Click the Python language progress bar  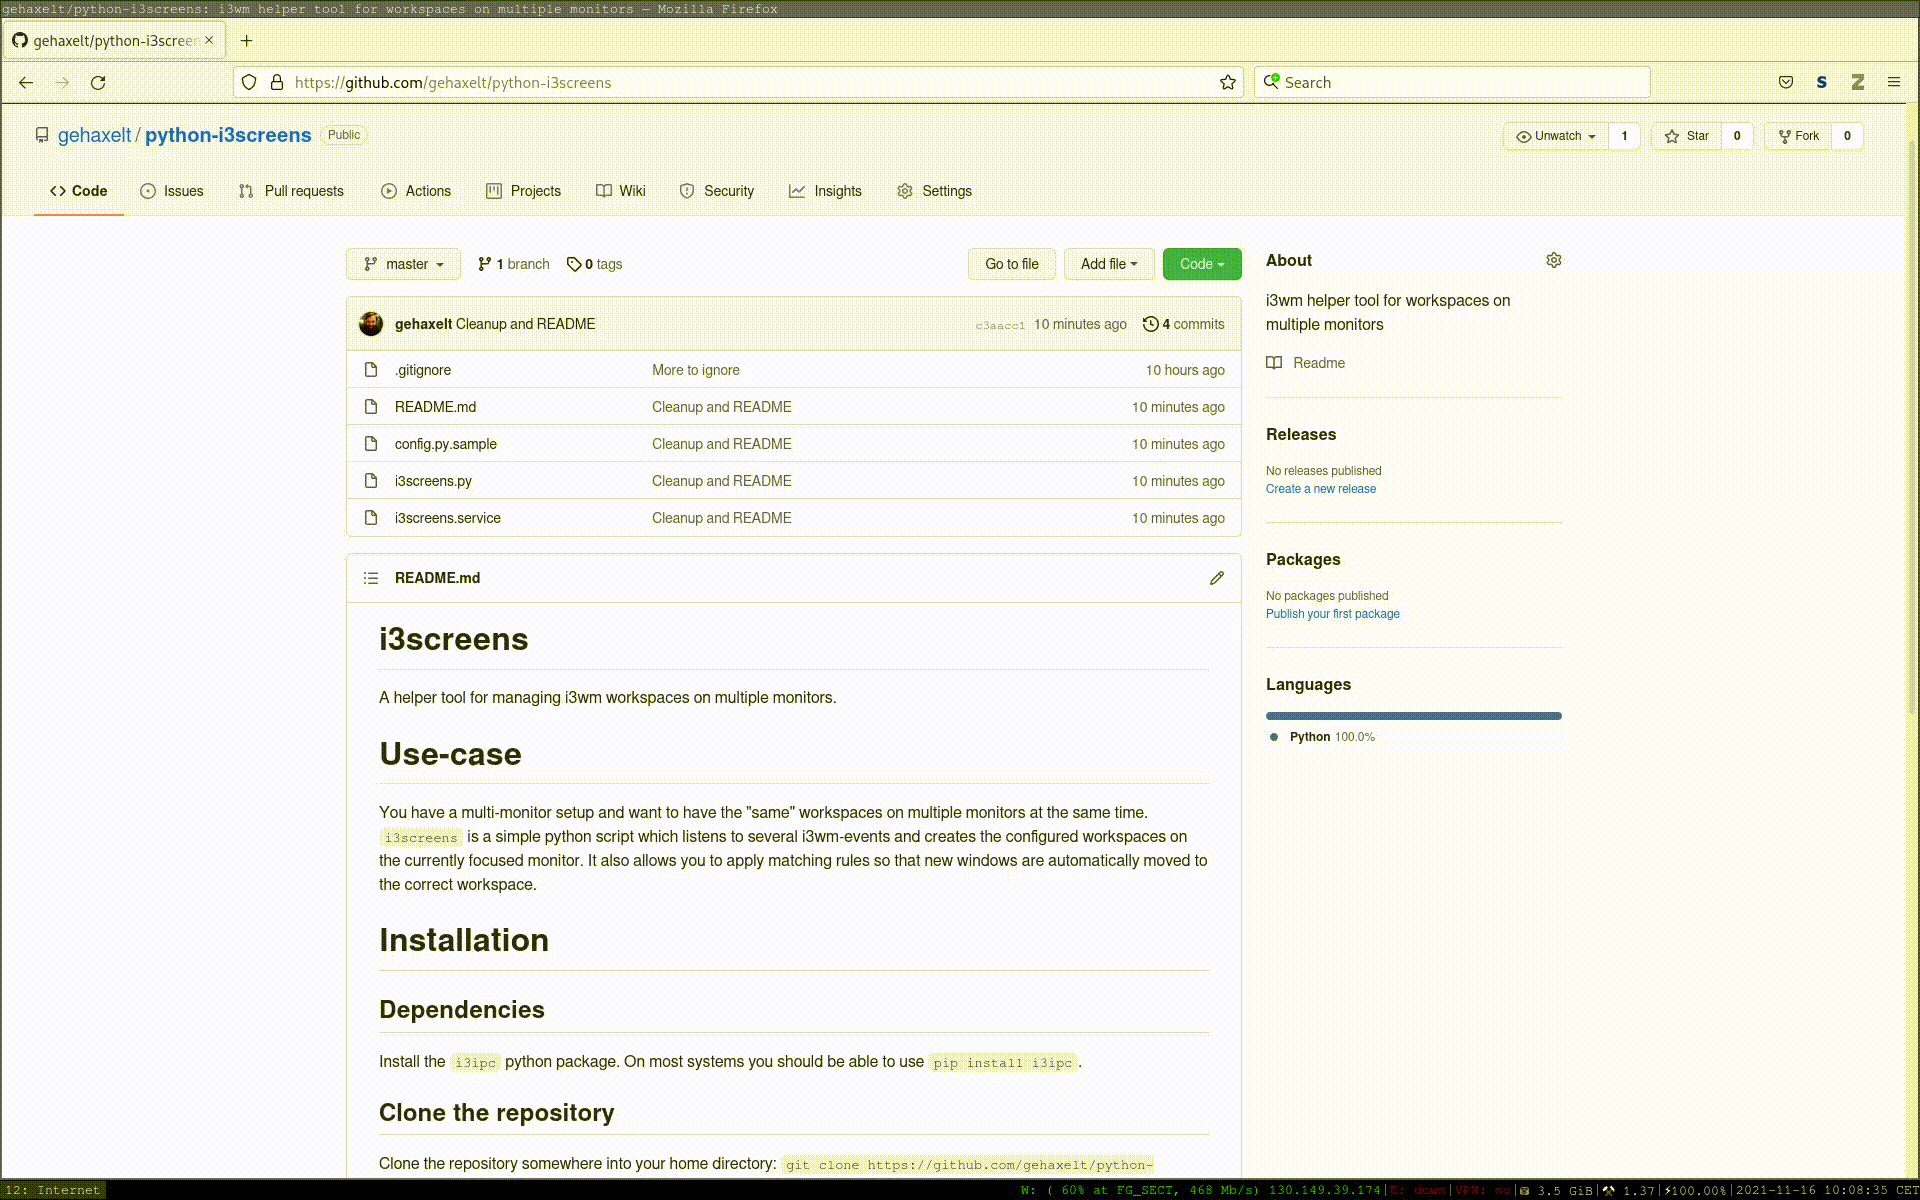[1413, 715]
